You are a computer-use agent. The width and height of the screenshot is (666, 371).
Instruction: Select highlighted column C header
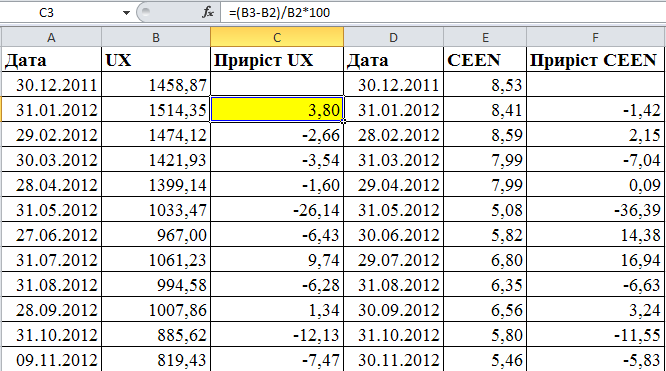pos(277,37)
